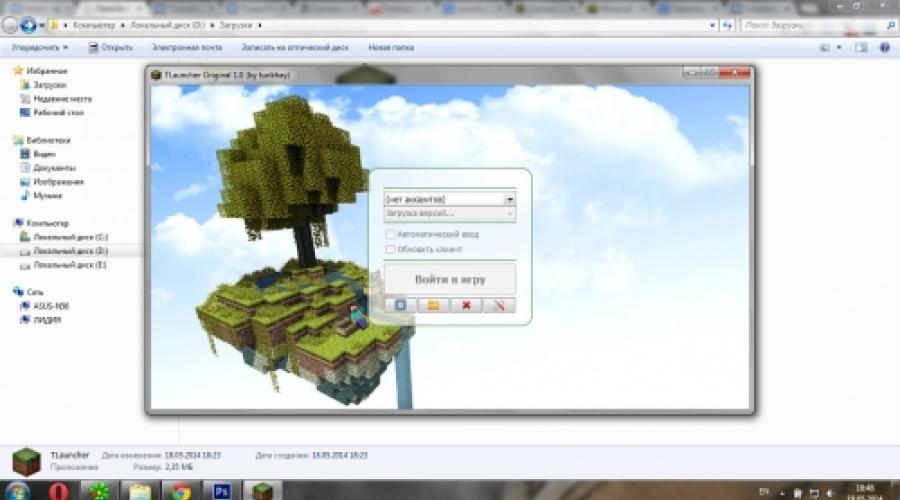
Task: Open the game folder via the yellow folder icon
Action: tap(433, 305)
